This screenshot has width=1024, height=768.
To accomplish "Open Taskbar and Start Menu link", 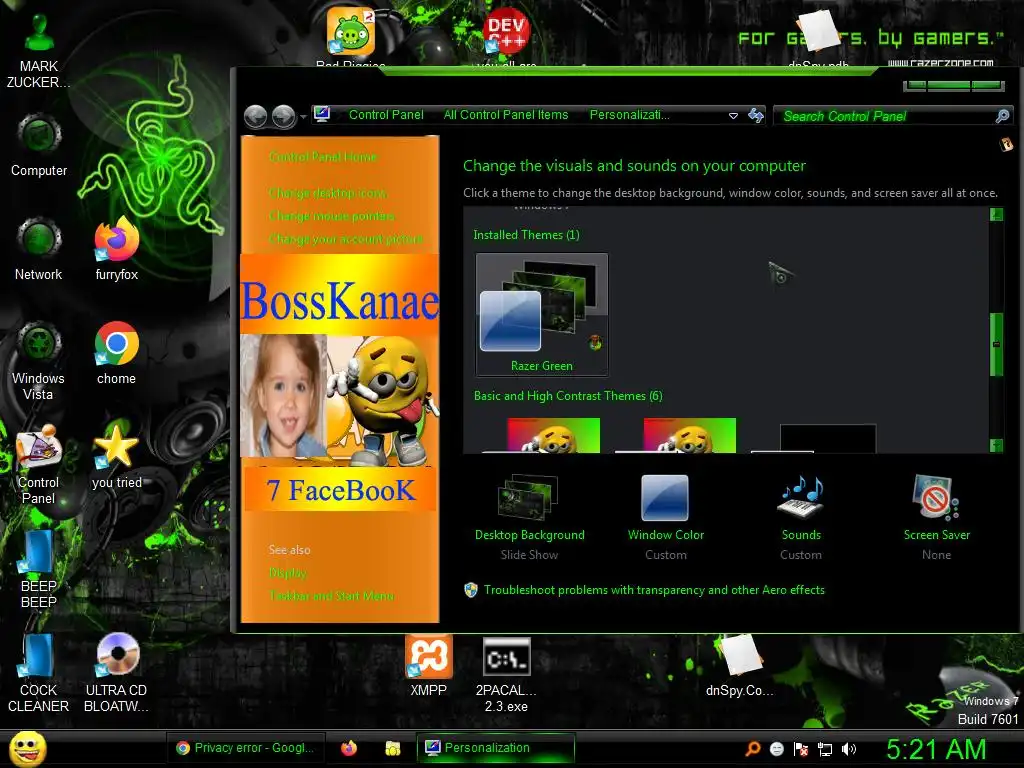I will 332,596.
